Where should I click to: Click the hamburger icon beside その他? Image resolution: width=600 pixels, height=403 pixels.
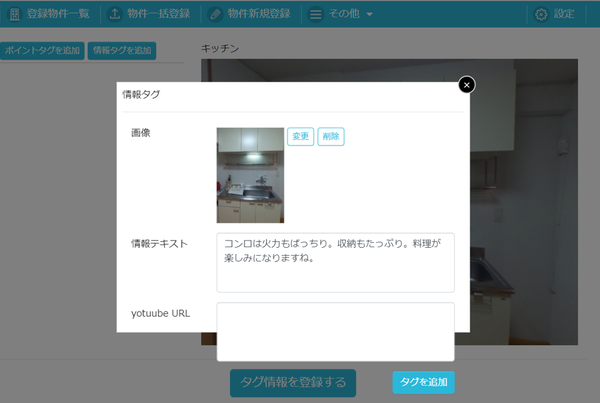coord(315,14)
